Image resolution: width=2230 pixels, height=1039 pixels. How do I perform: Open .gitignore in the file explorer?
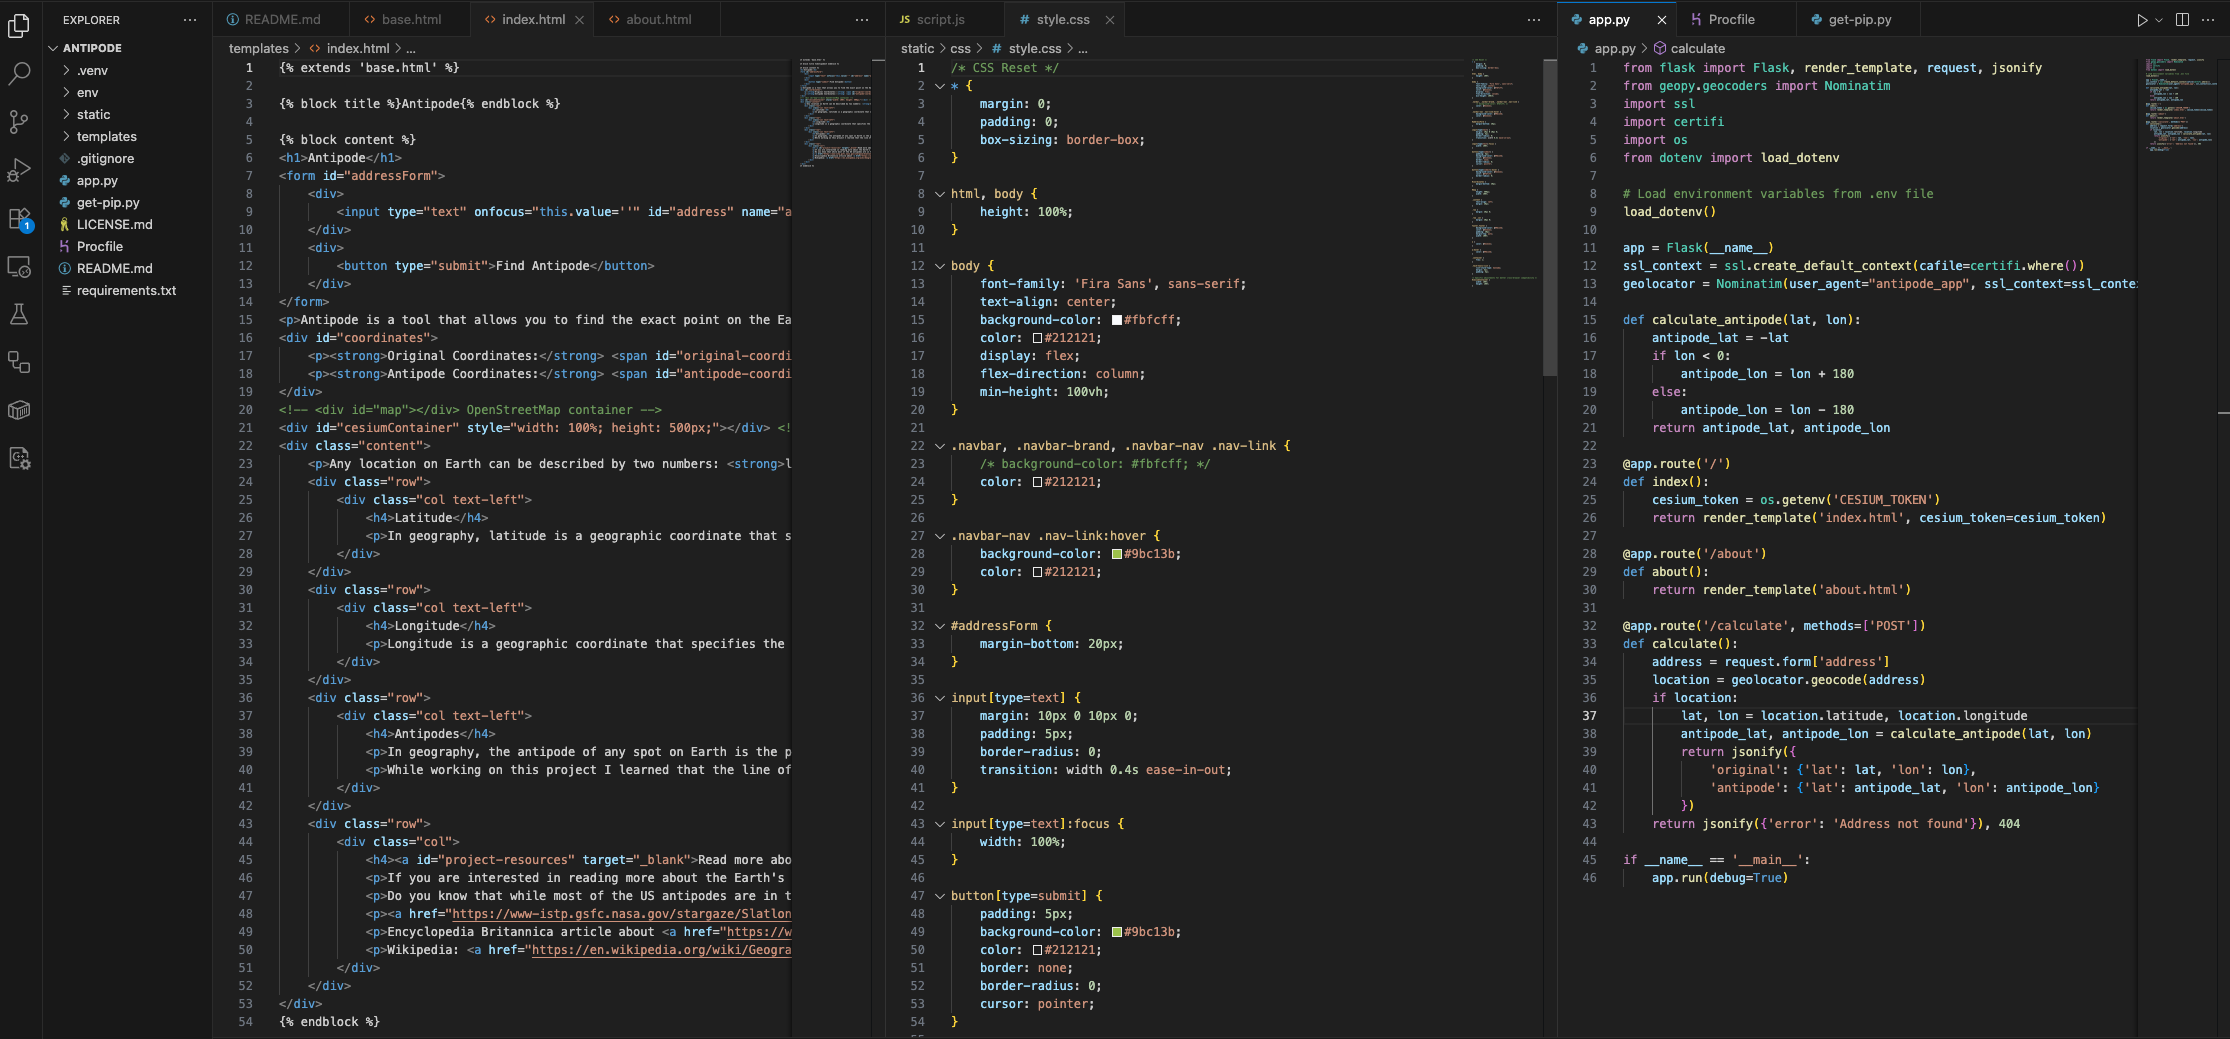[x=105, y=158]
